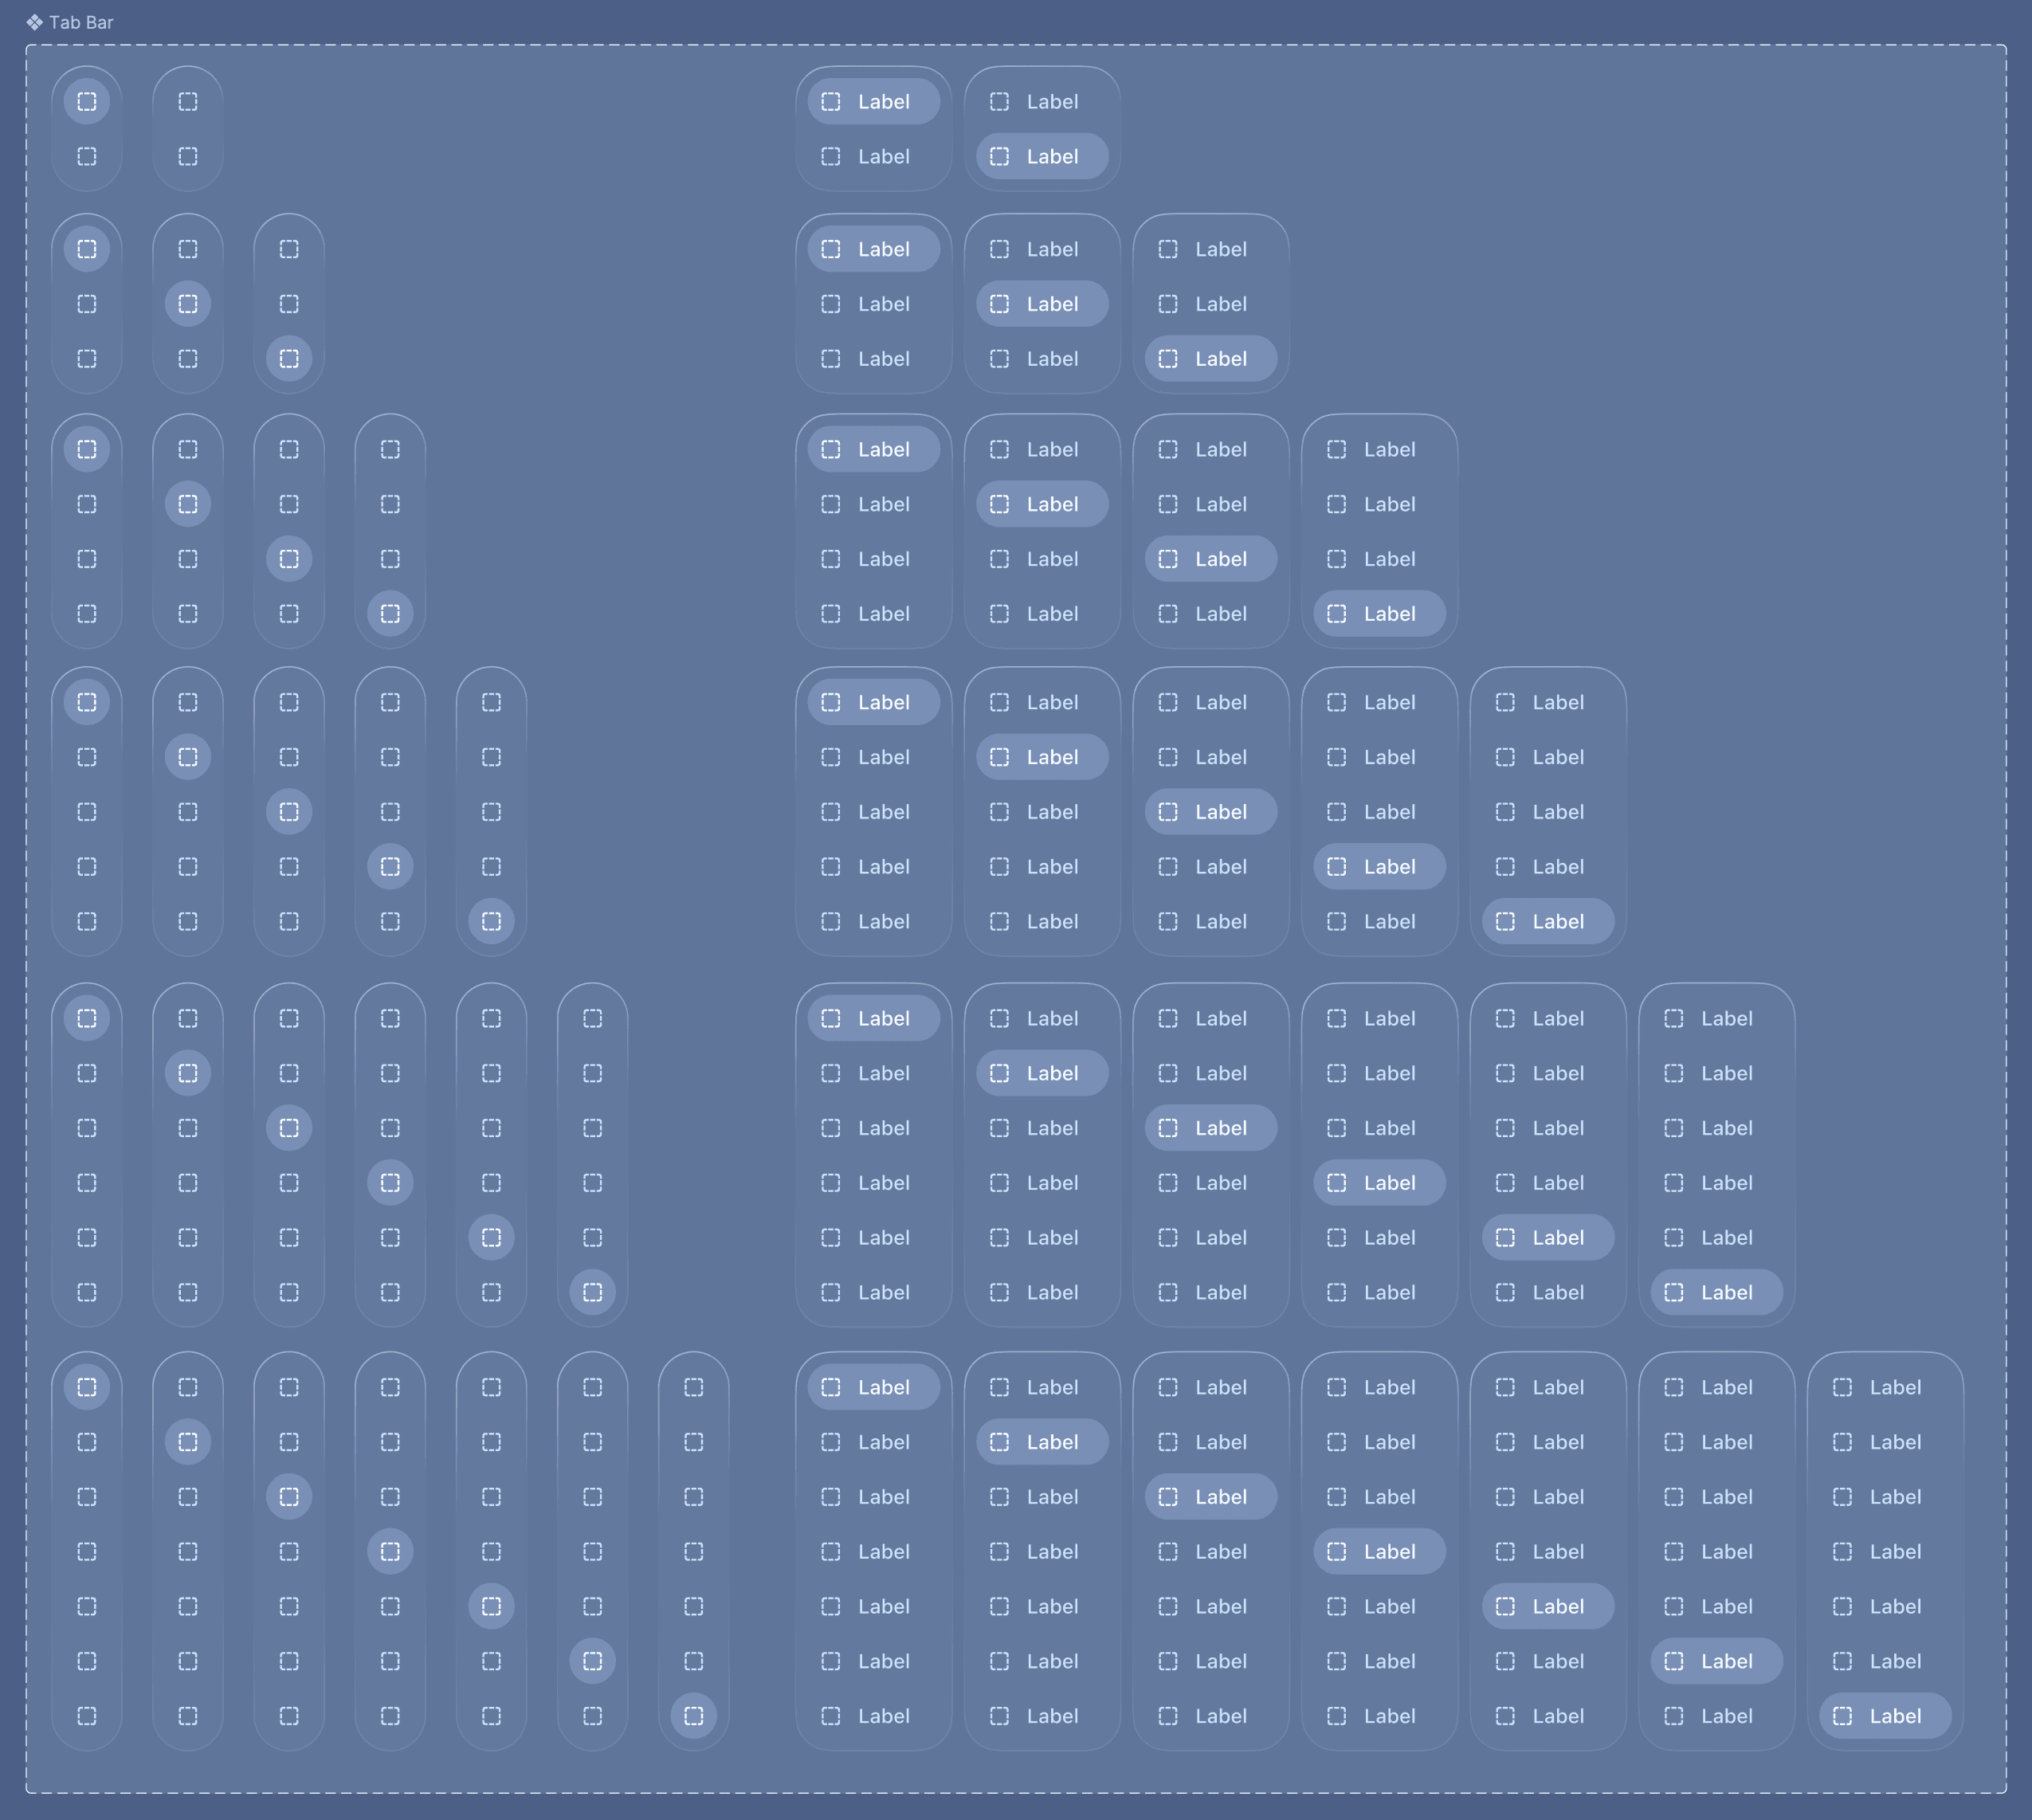Click highlighted center icon in fourth seven-icon bar
This screenshot has width=2032, height=1820.
click(390, 1551)
